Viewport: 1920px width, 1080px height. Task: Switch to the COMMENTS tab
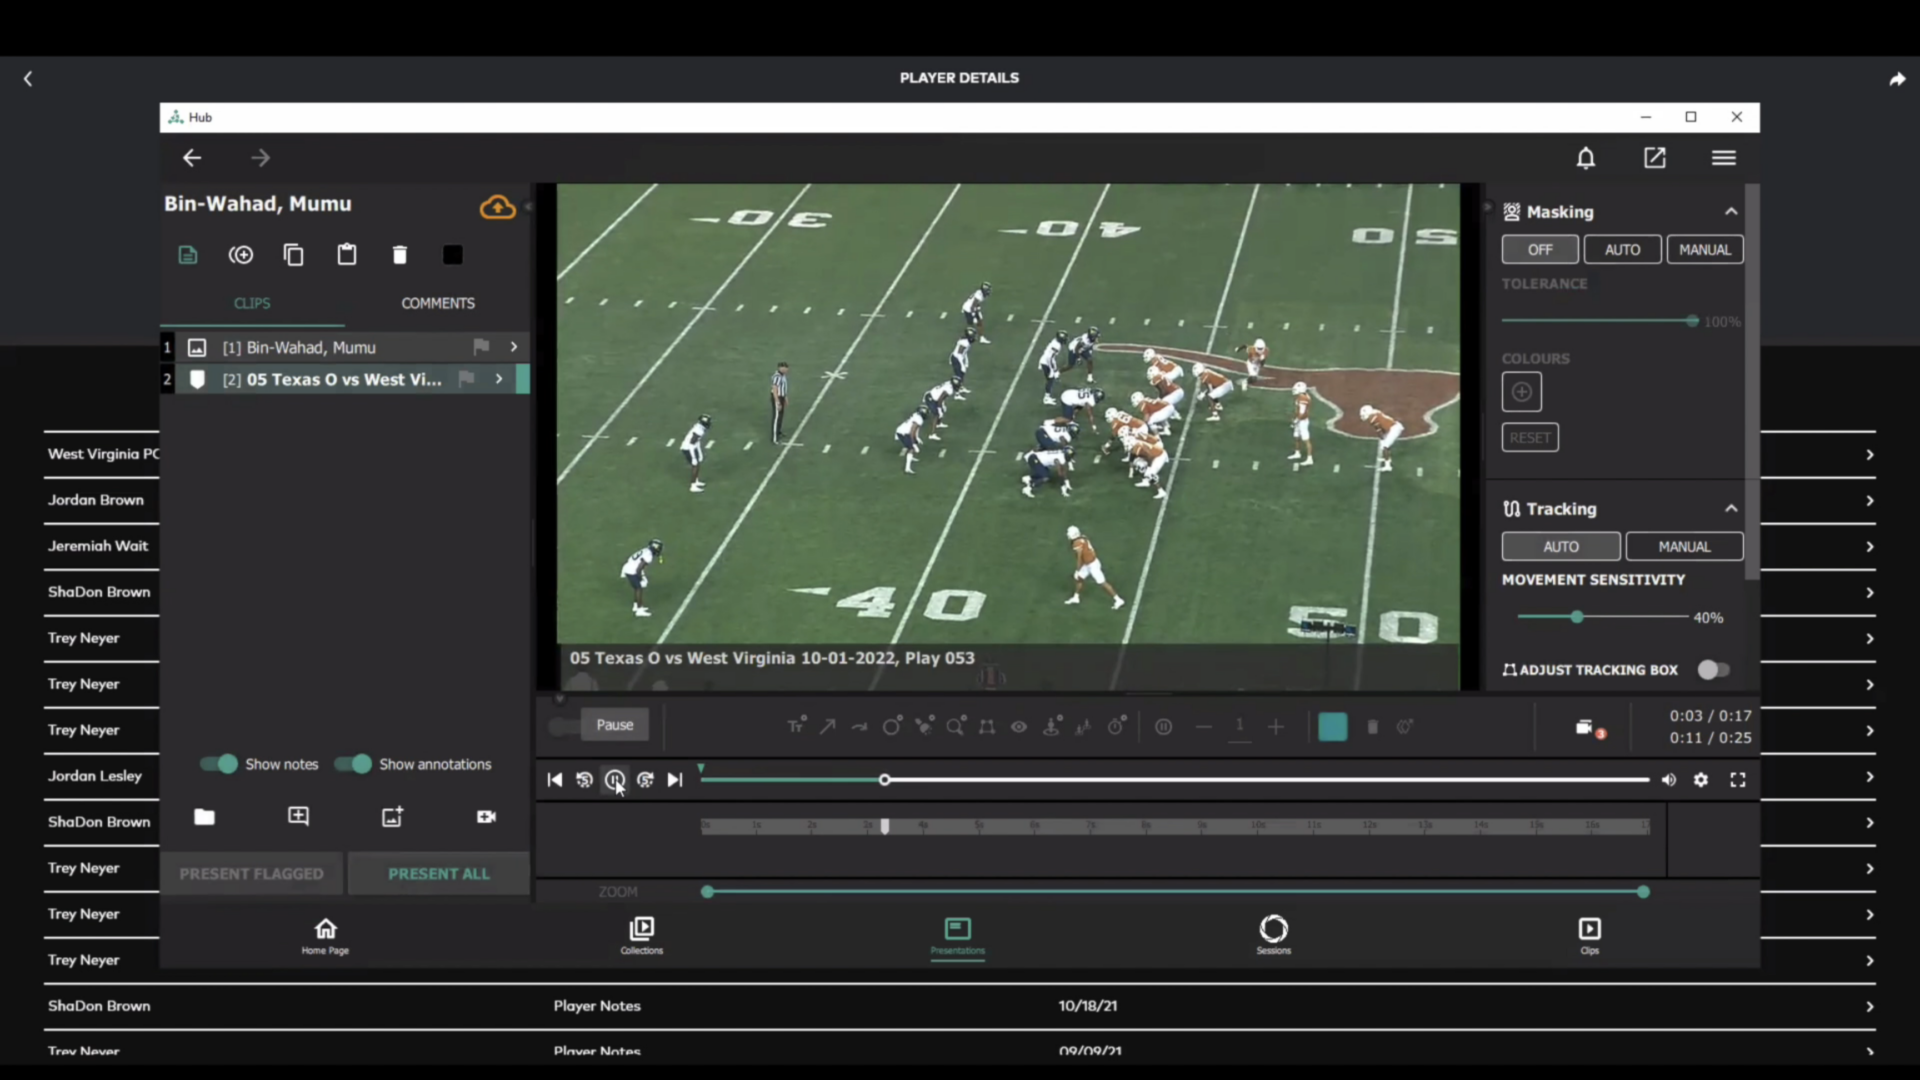(438, 302)
